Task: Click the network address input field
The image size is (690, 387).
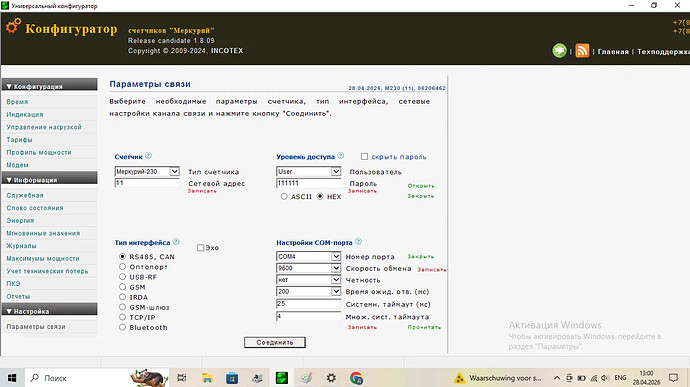Action: point(147,183)
